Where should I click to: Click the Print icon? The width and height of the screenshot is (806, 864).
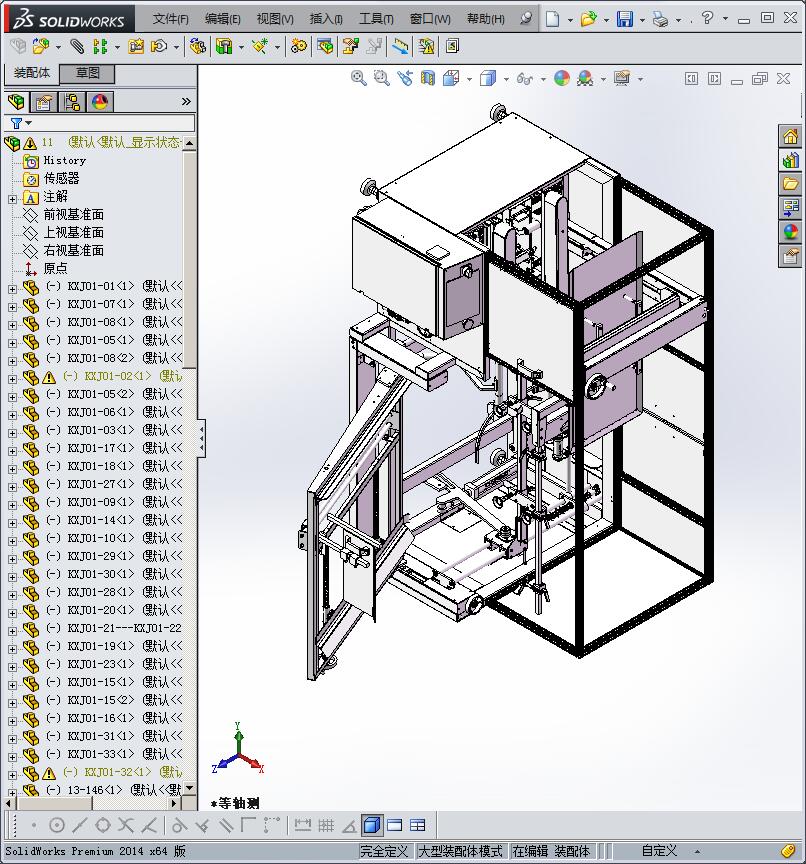pos(660,19)
